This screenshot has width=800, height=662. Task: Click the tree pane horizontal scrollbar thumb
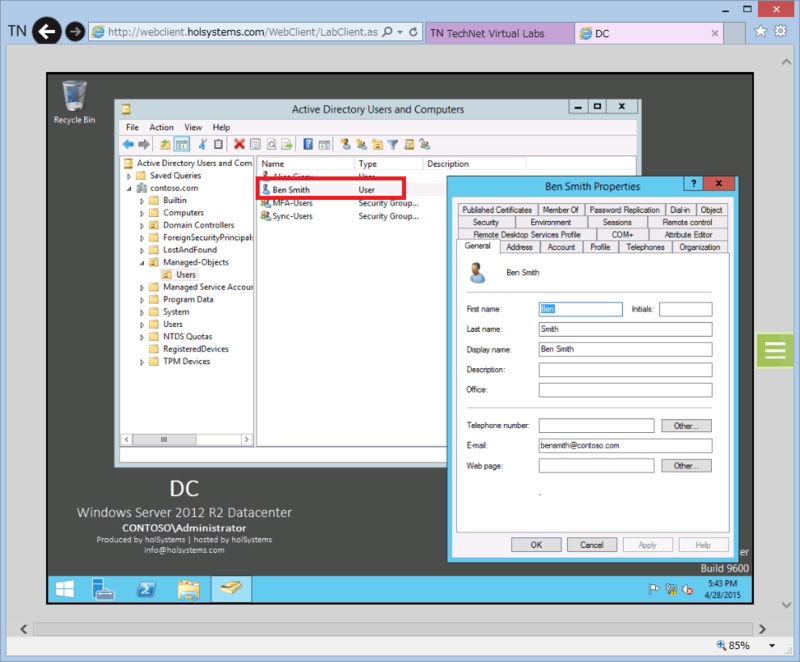click(x=164, y=439)
